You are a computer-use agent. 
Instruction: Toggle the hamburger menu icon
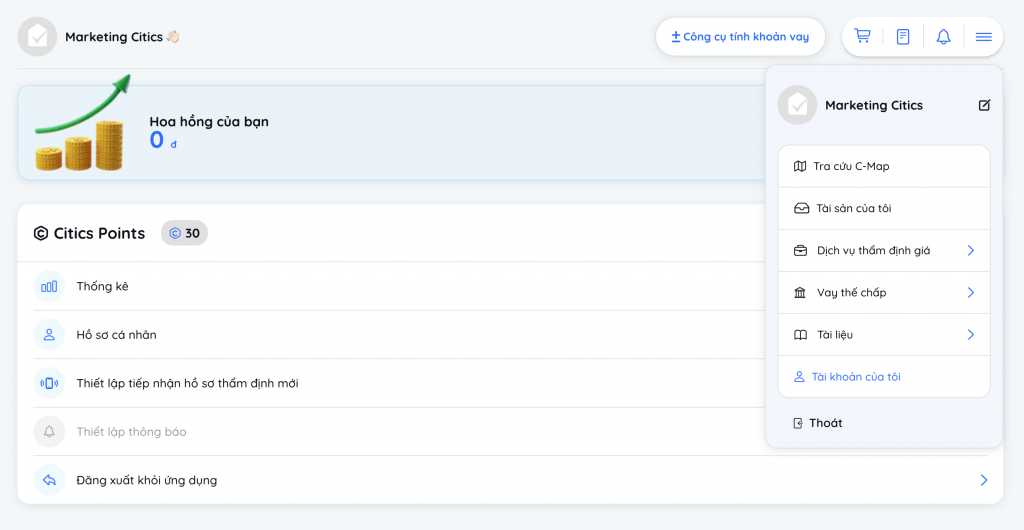[x=983, y=37]
